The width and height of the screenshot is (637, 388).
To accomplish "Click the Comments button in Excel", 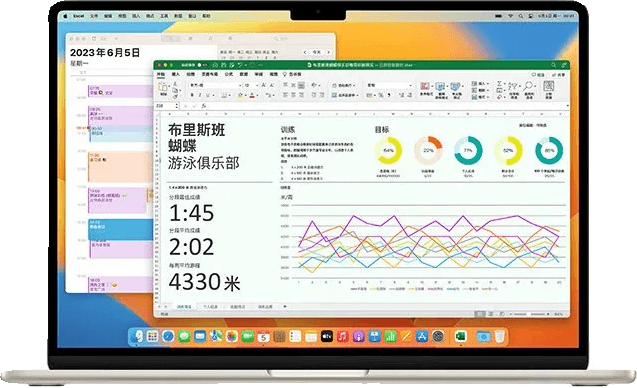I will [x=538, y=75].
